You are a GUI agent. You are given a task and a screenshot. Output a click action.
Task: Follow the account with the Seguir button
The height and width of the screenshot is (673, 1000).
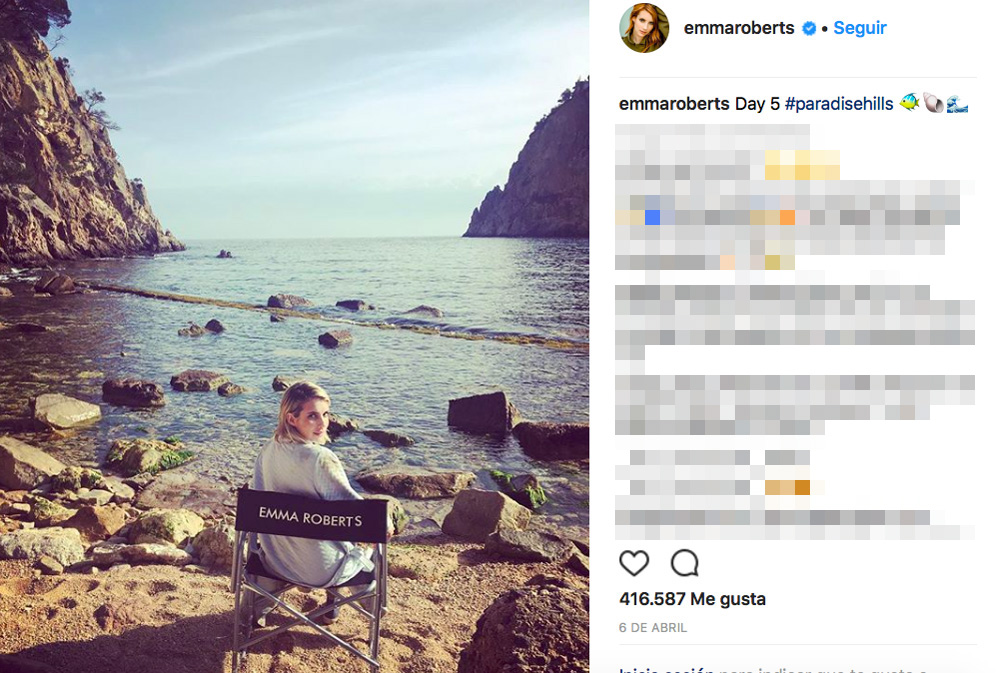pos(860,28)
